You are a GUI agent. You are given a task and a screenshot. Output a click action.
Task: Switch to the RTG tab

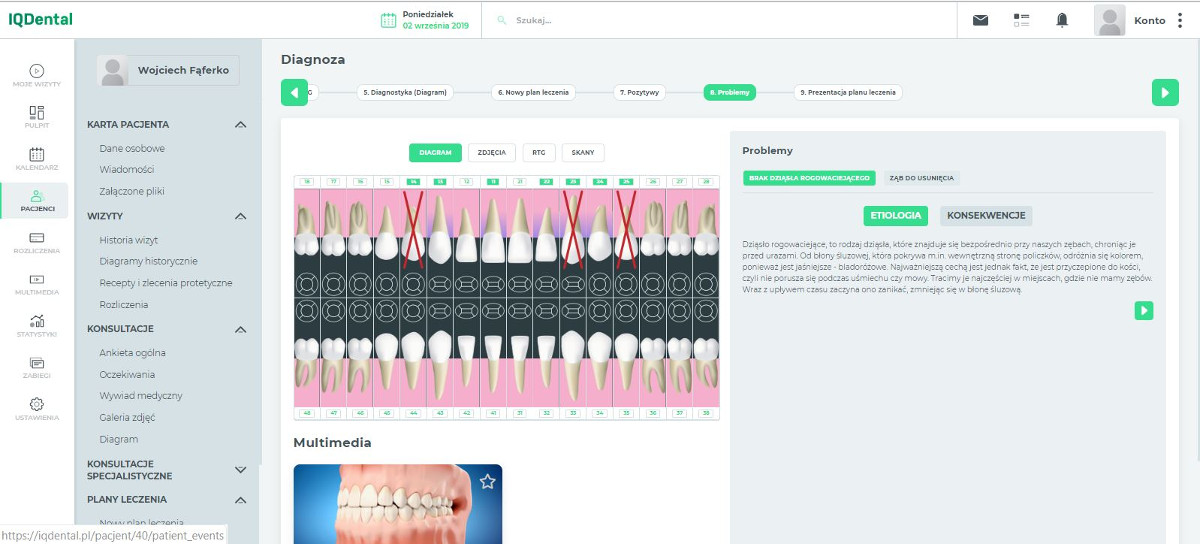539,153
